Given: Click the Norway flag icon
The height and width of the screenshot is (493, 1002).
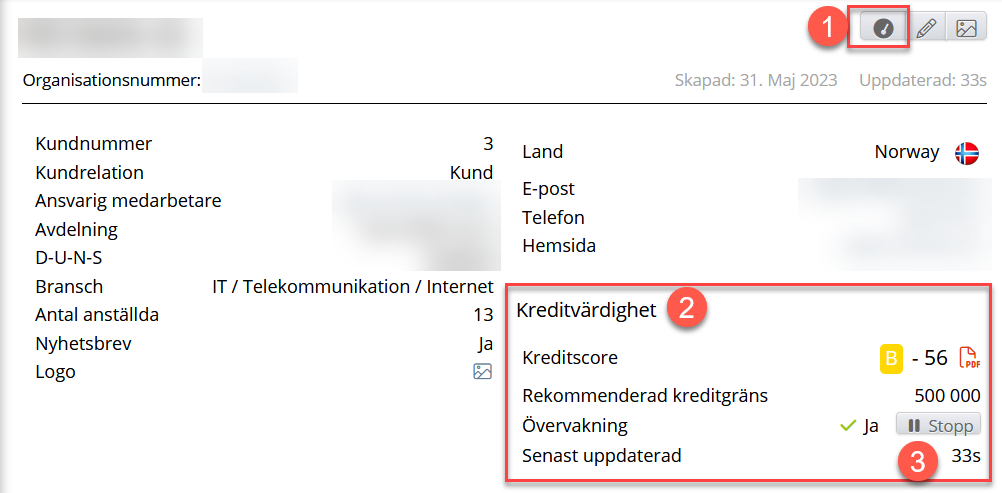Looking at the screenshot, I should coord(966,153).
